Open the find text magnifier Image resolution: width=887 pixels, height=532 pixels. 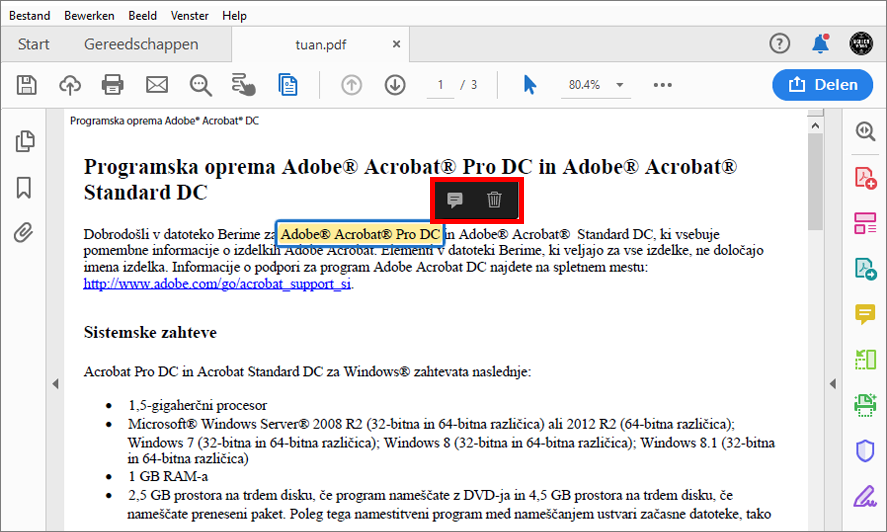pos(200,85)
